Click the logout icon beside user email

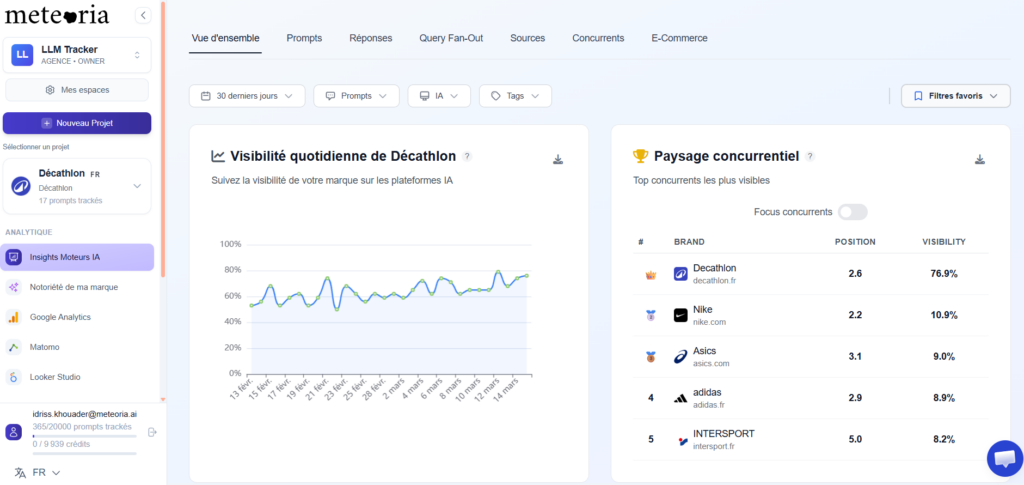tap(152, 432)
